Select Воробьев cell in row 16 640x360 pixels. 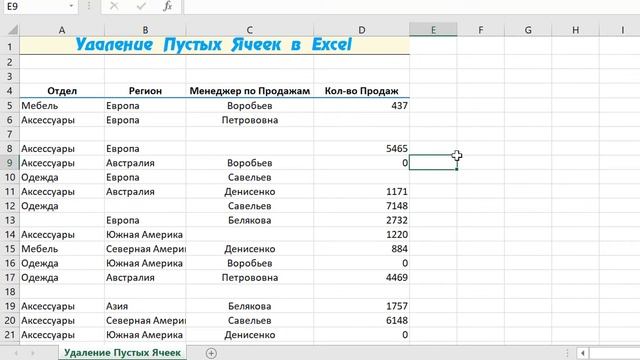(249, 263)
